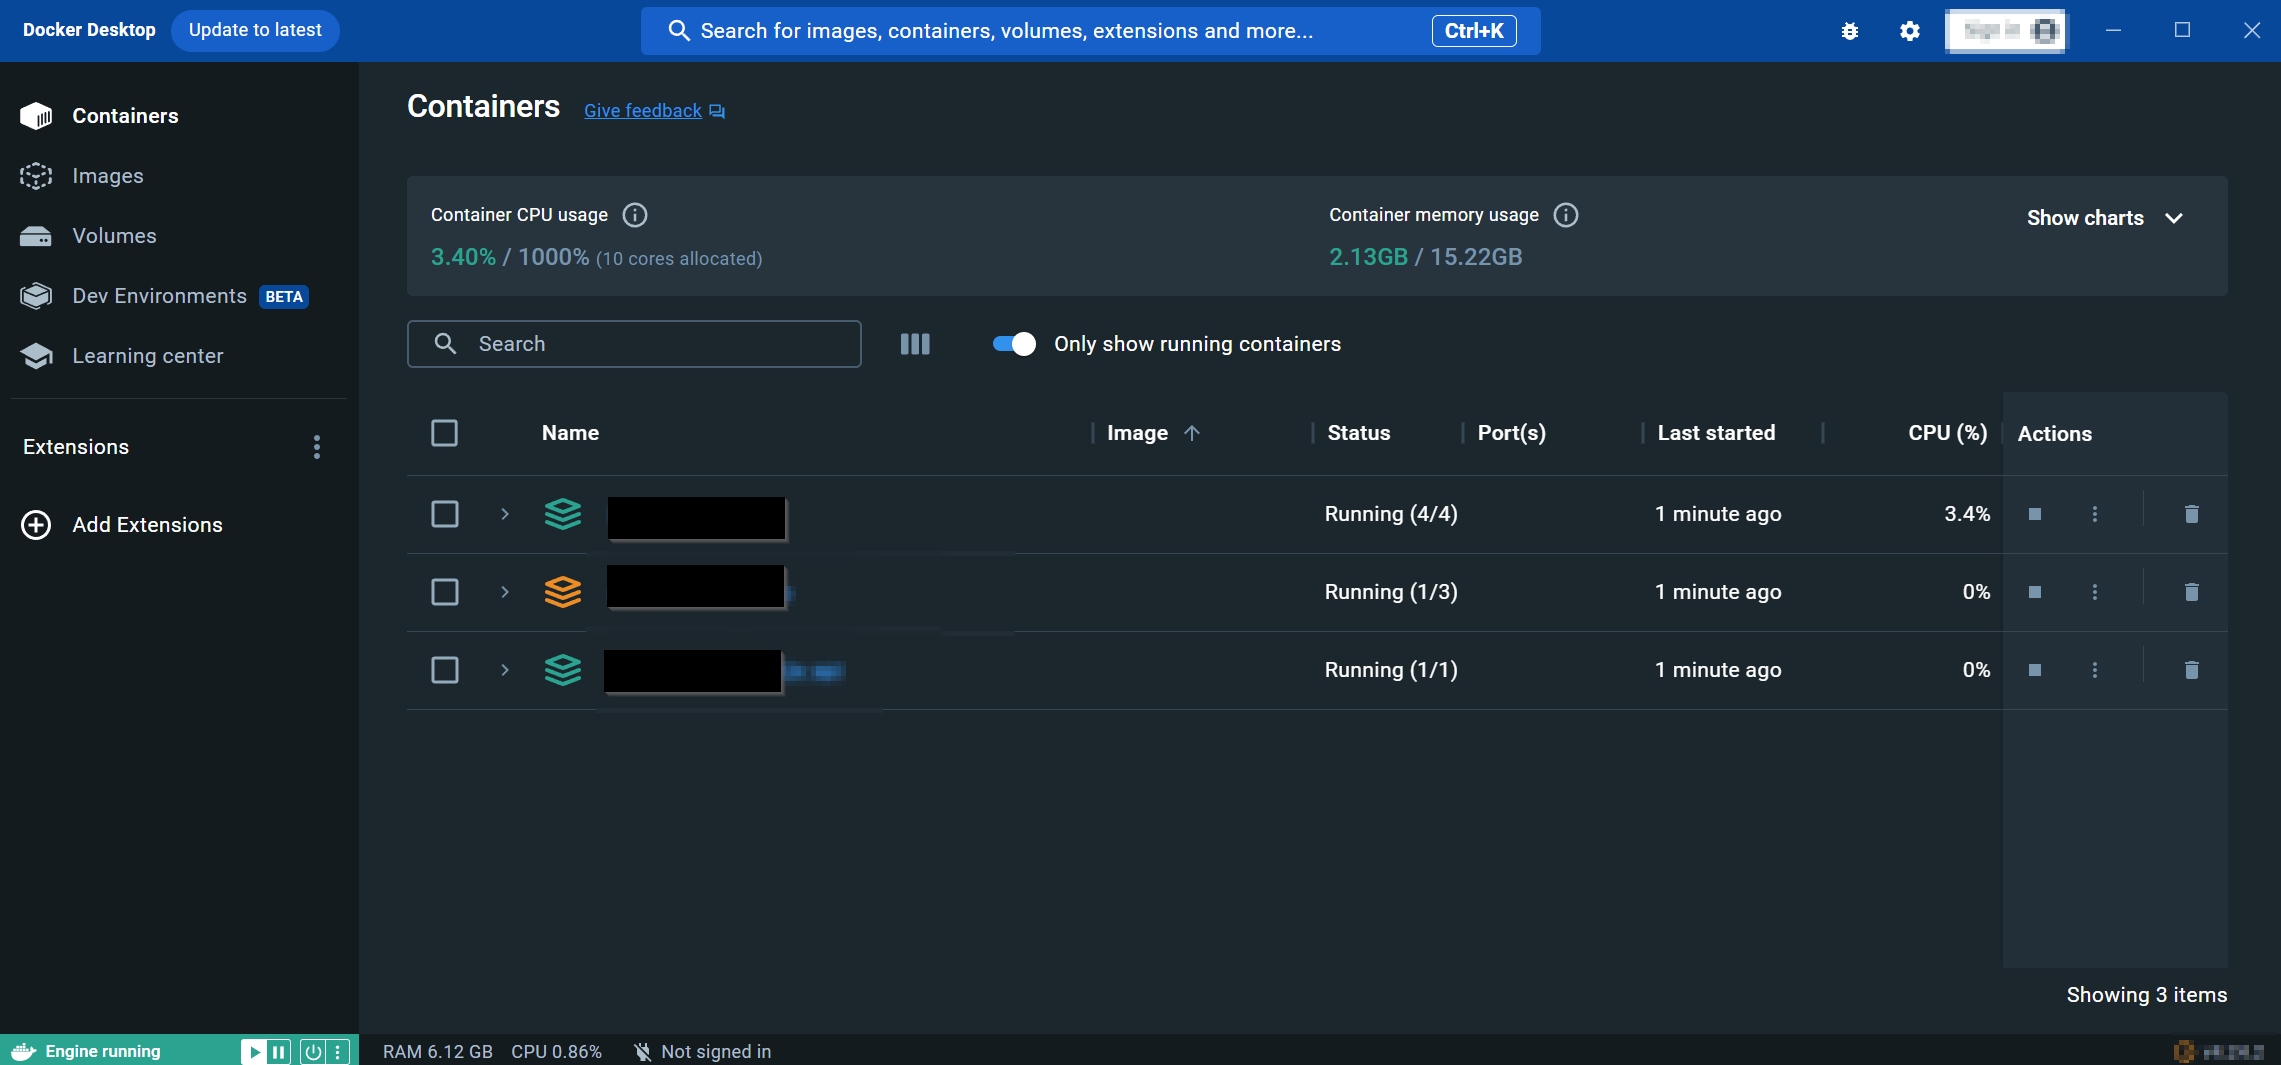Click the Port(s) column header

[x=1511, y=433]
